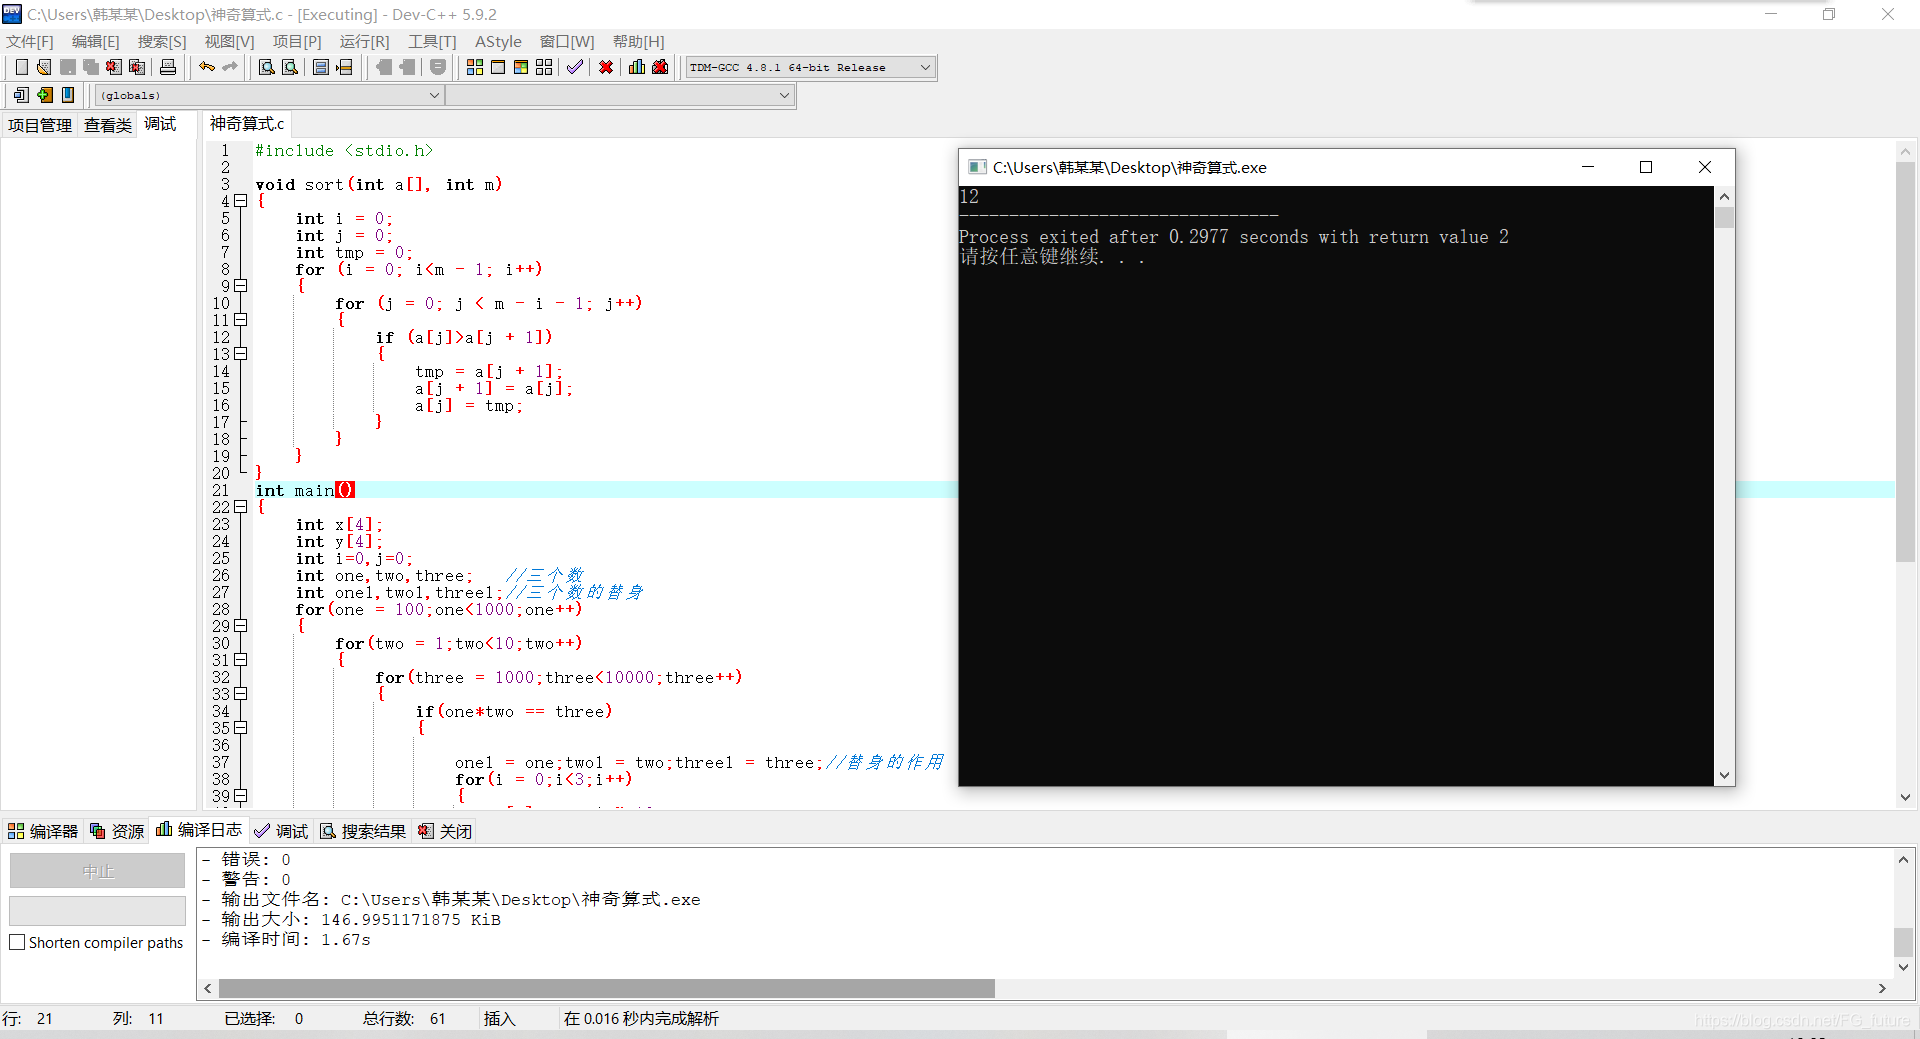Switch to the 查看类 side tab
This screenshot has width=1920, height=1039.
(x=108, y=125)
